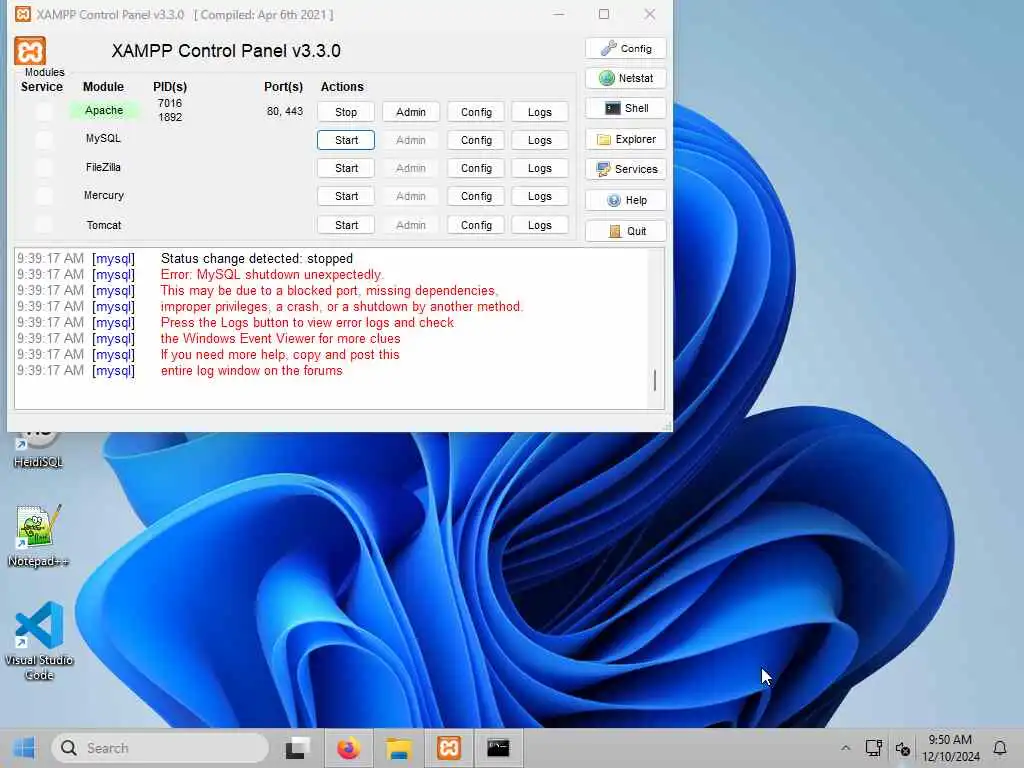Open File Explorer from the taskbar
Image resolution: width=1024 pixels, height=768 pixels.
click(398, 748)
